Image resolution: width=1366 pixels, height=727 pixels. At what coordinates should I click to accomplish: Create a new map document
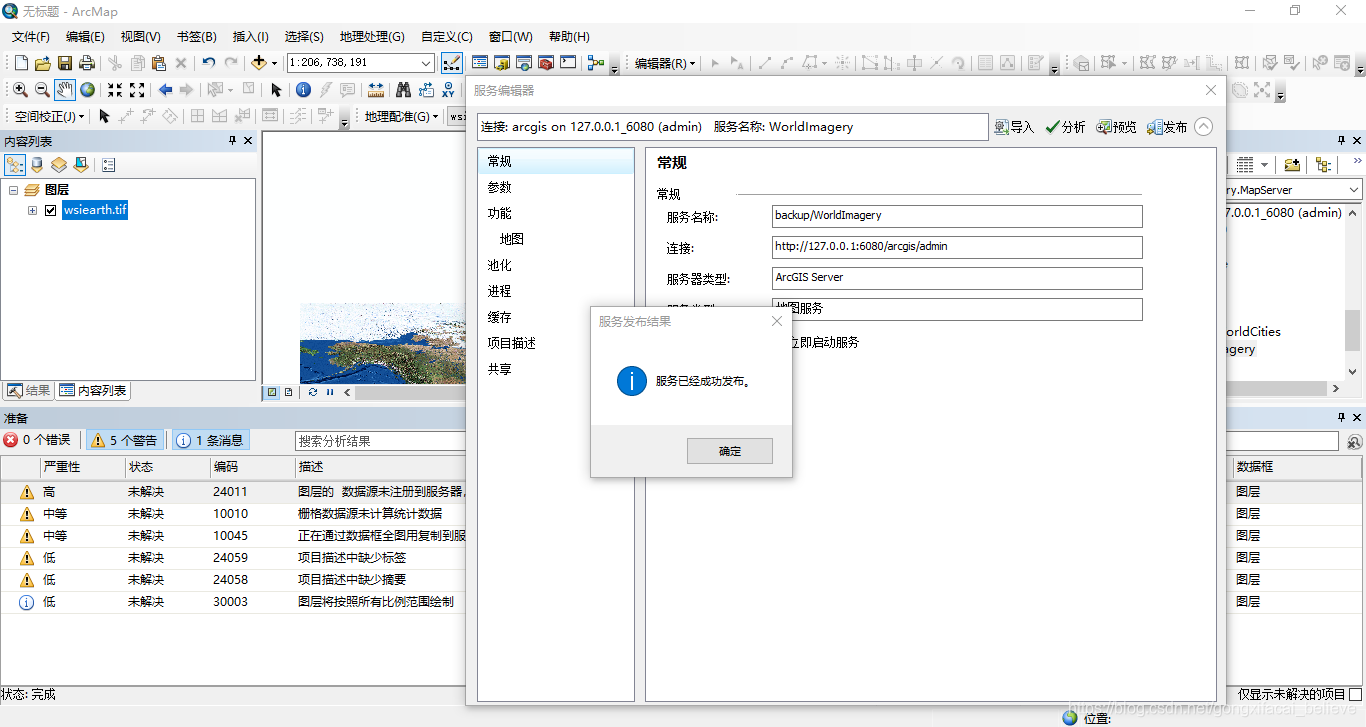20,63
